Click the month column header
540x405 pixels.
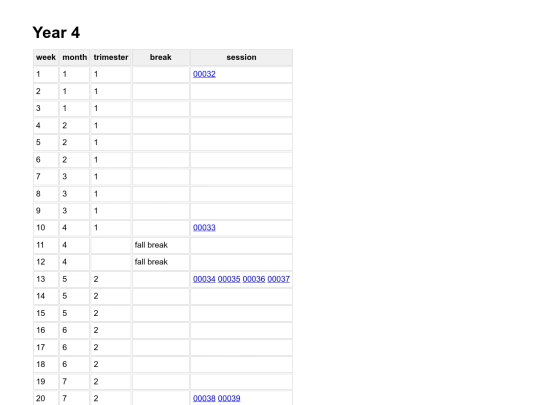coord(75,57)
